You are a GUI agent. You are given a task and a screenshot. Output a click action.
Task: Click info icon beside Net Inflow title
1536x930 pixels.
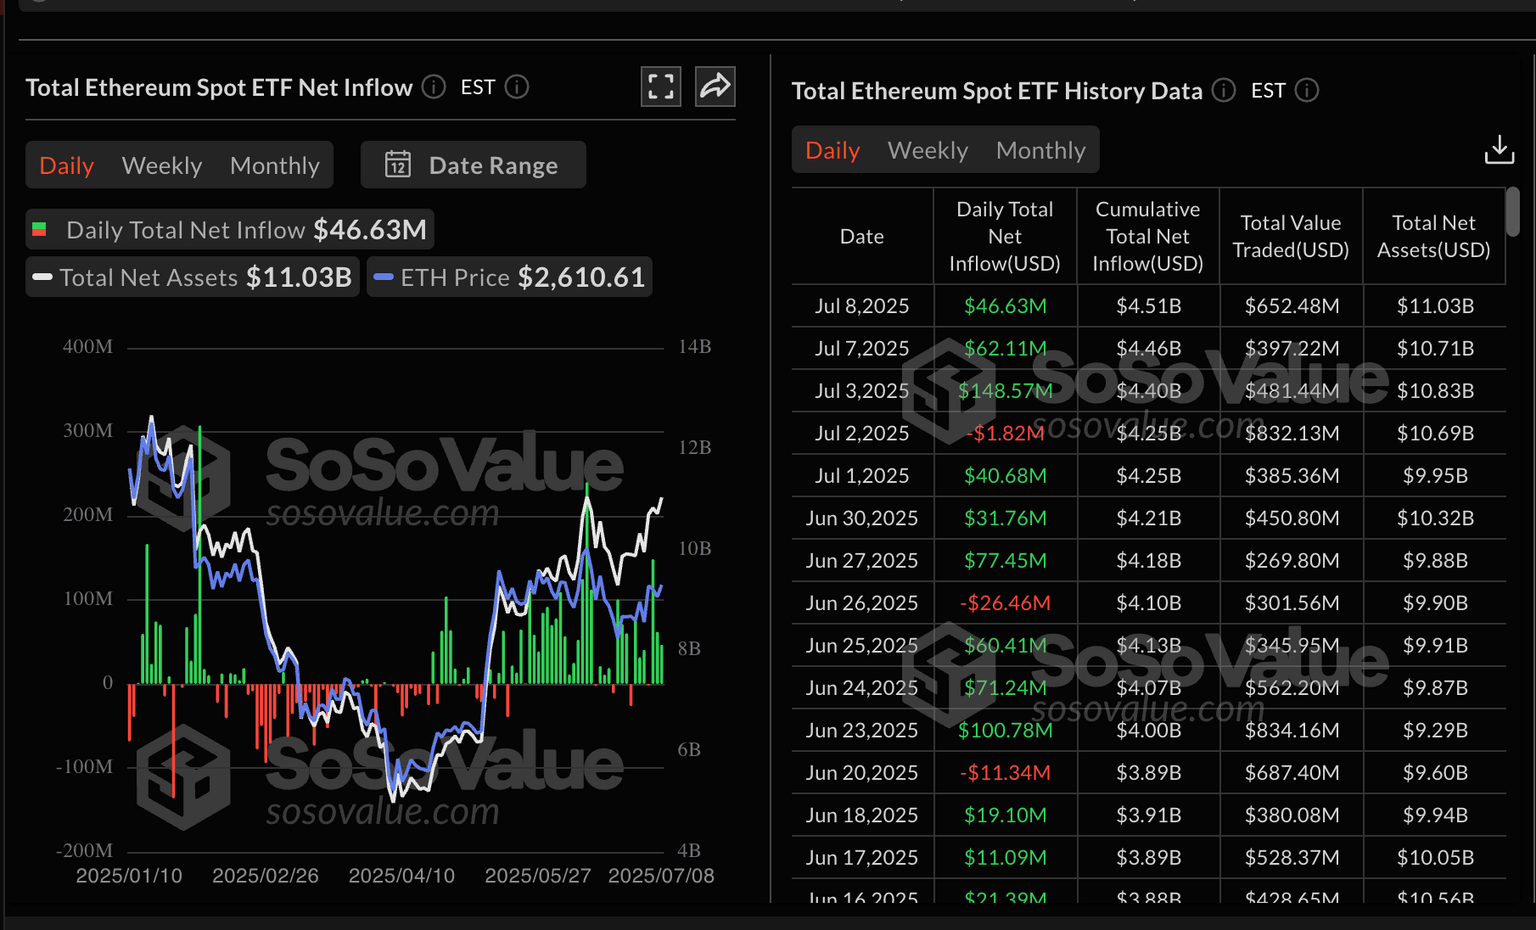[433, 87]
